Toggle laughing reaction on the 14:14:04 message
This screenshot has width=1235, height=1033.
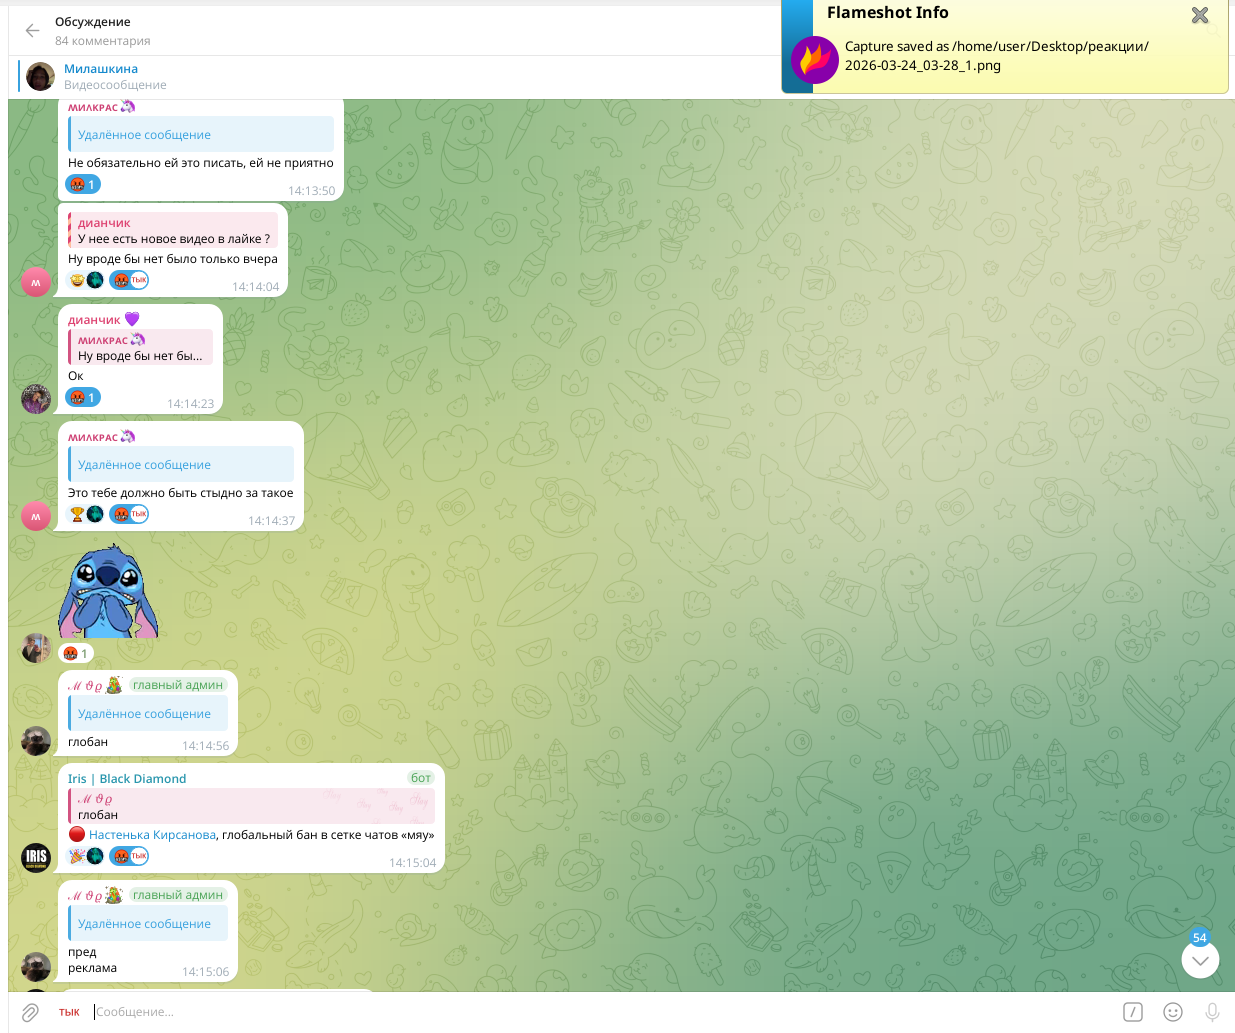[86, 280]
